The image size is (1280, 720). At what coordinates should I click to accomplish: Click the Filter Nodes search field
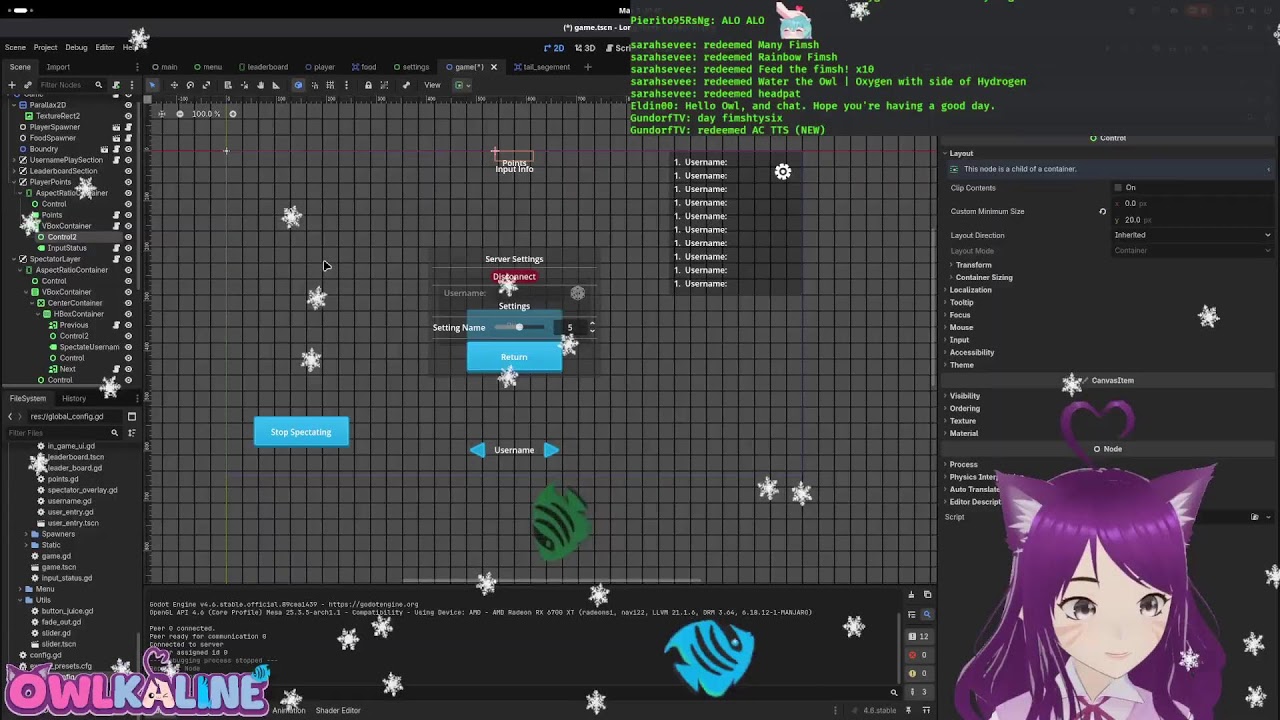pyautogui.click(x=70, y=85)
